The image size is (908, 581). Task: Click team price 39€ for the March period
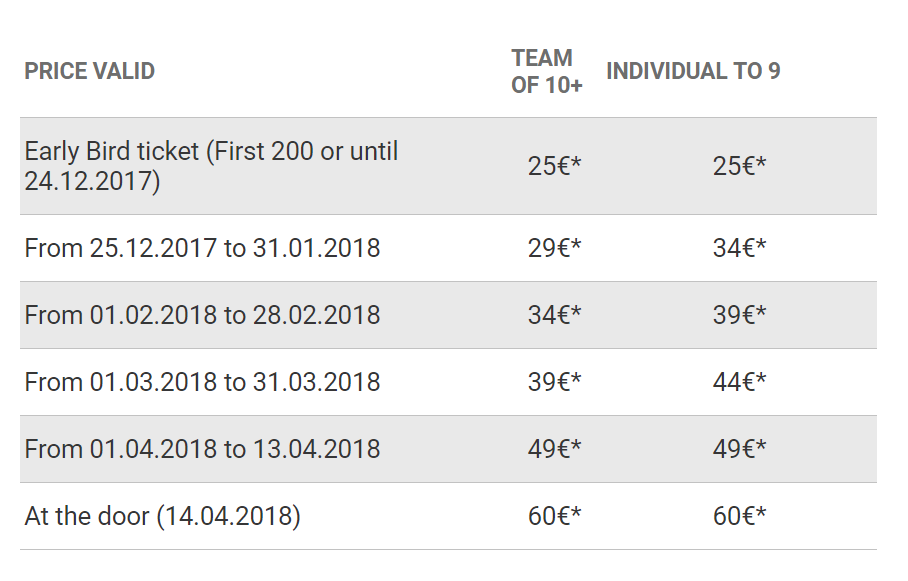point(554,382)
